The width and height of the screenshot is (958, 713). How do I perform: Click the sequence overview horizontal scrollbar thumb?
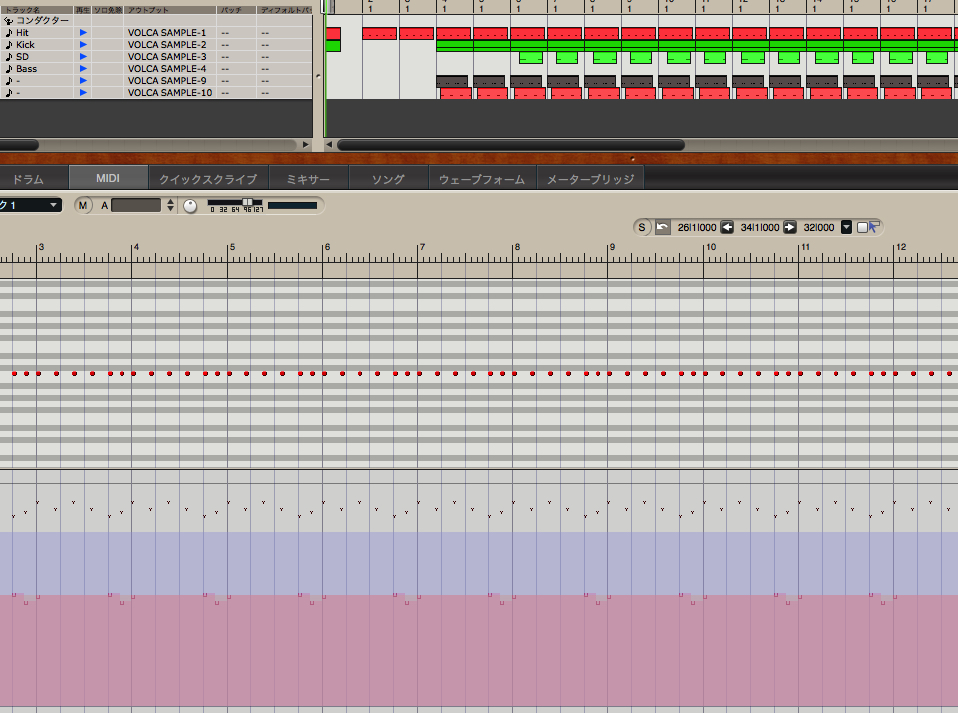click(x=511, y=145)
